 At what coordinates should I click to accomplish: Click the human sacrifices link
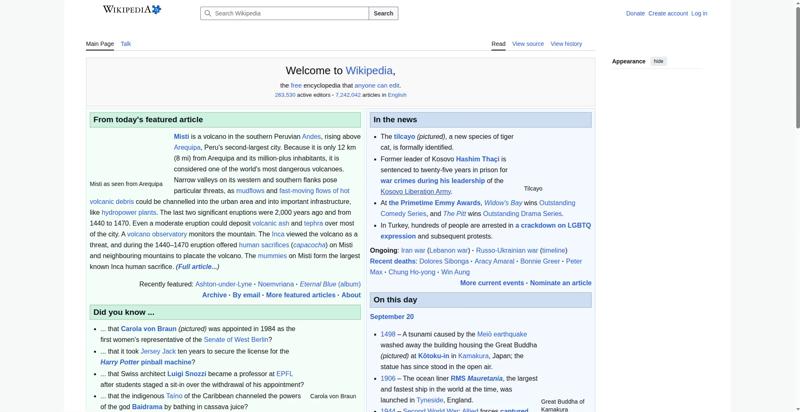264,245
